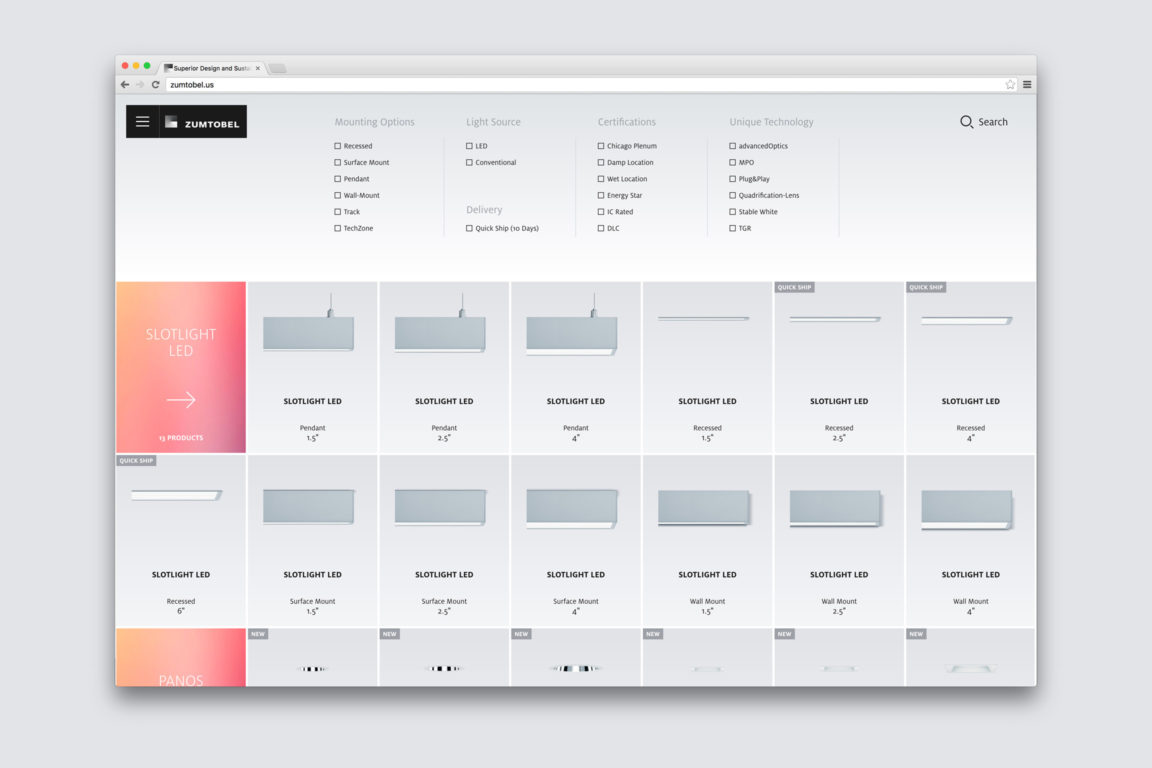Tick the Stable White checkbox
The image size is (1152, 768).
732,212
